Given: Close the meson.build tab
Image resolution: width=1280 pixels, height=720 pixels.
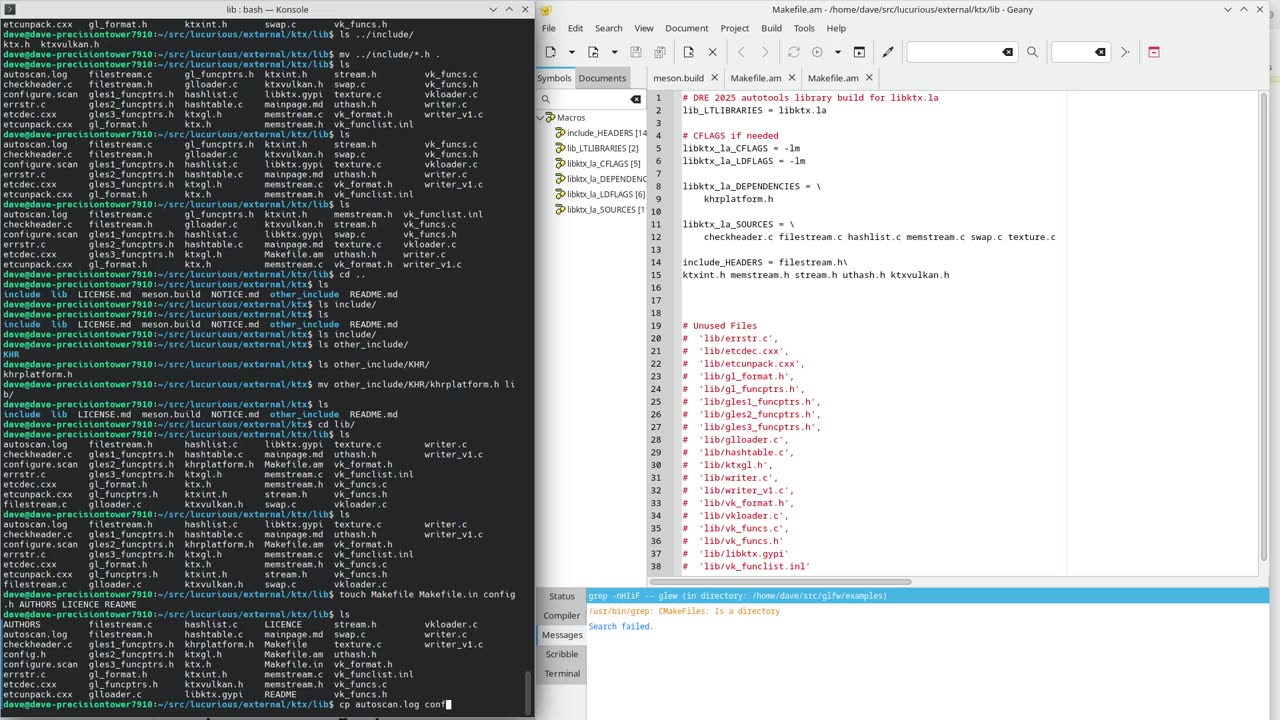Looking at the screenshot, I should tap(716, 78).
